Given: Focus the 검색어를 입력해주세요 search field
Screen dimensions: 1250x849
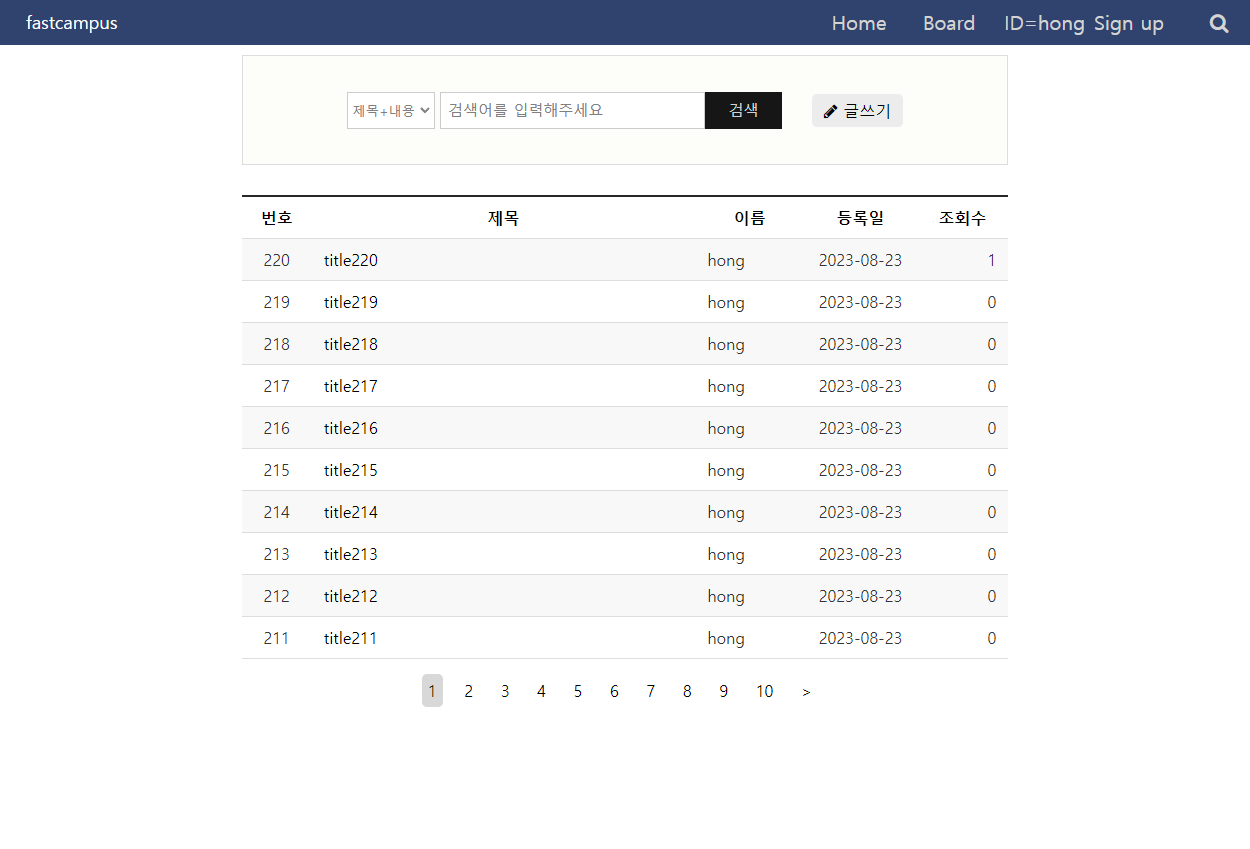Looking at the screenshot, I should click(573, 110).
